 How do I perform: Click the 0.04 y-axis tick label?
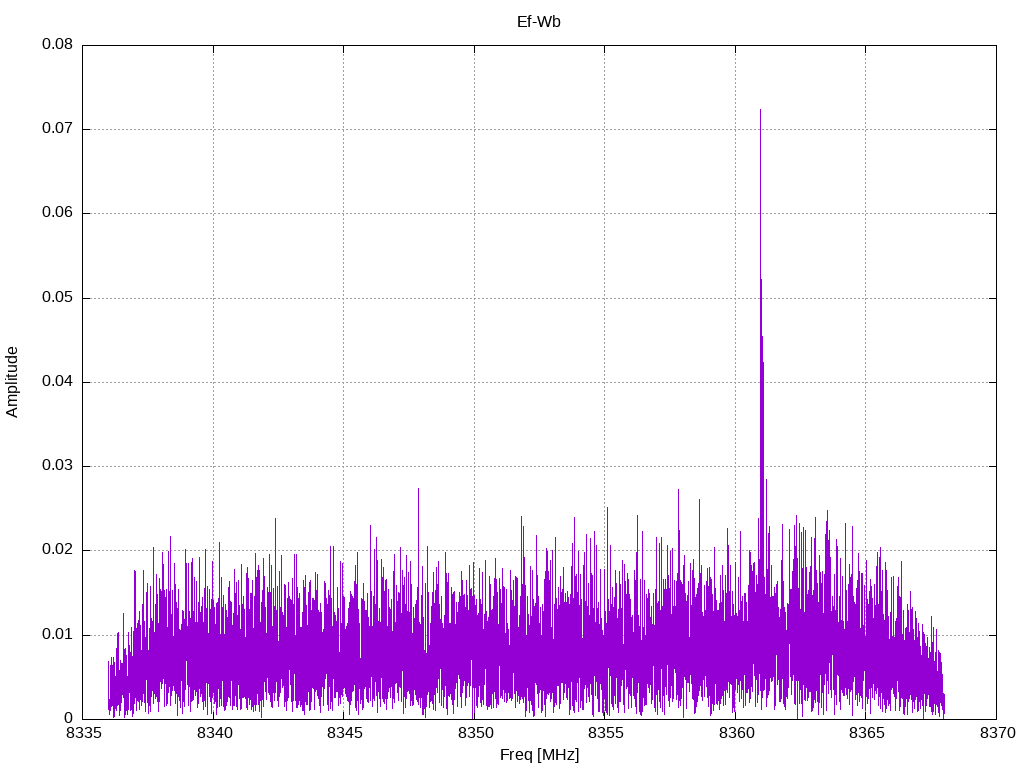click(x=57, y=382)
